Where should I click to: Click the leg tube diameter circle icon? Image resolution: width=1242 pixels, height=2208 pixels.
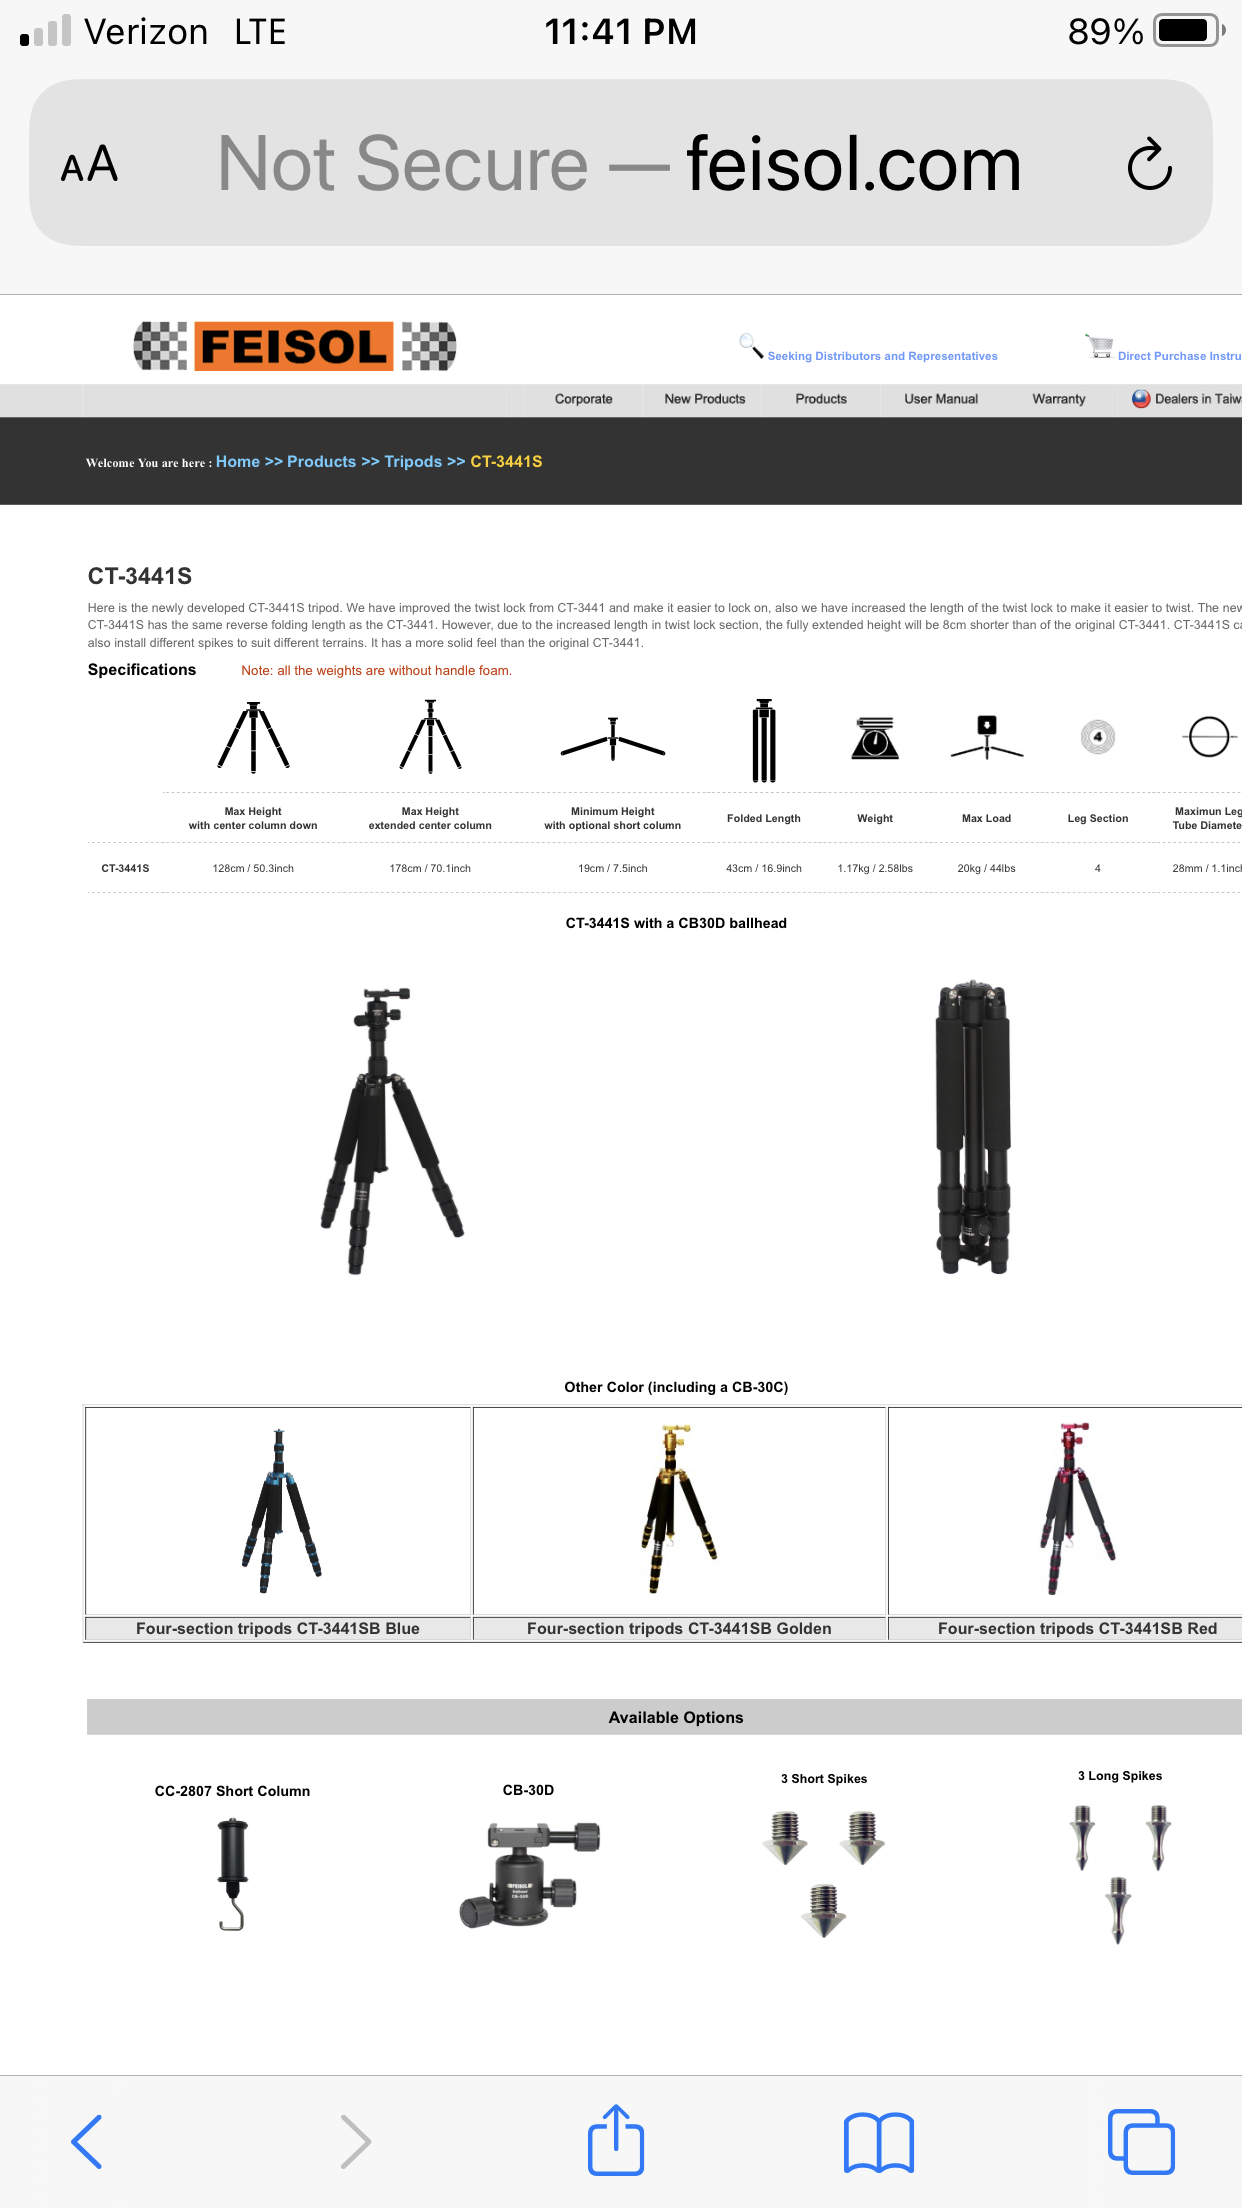[1209, 737]
